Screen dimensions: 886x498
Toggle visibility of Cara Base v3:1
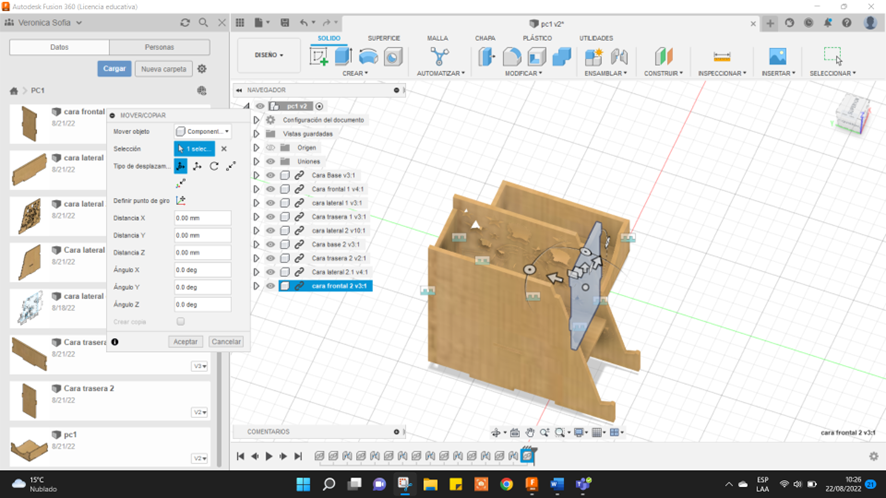pyautogui.click(x=271, y=175)
